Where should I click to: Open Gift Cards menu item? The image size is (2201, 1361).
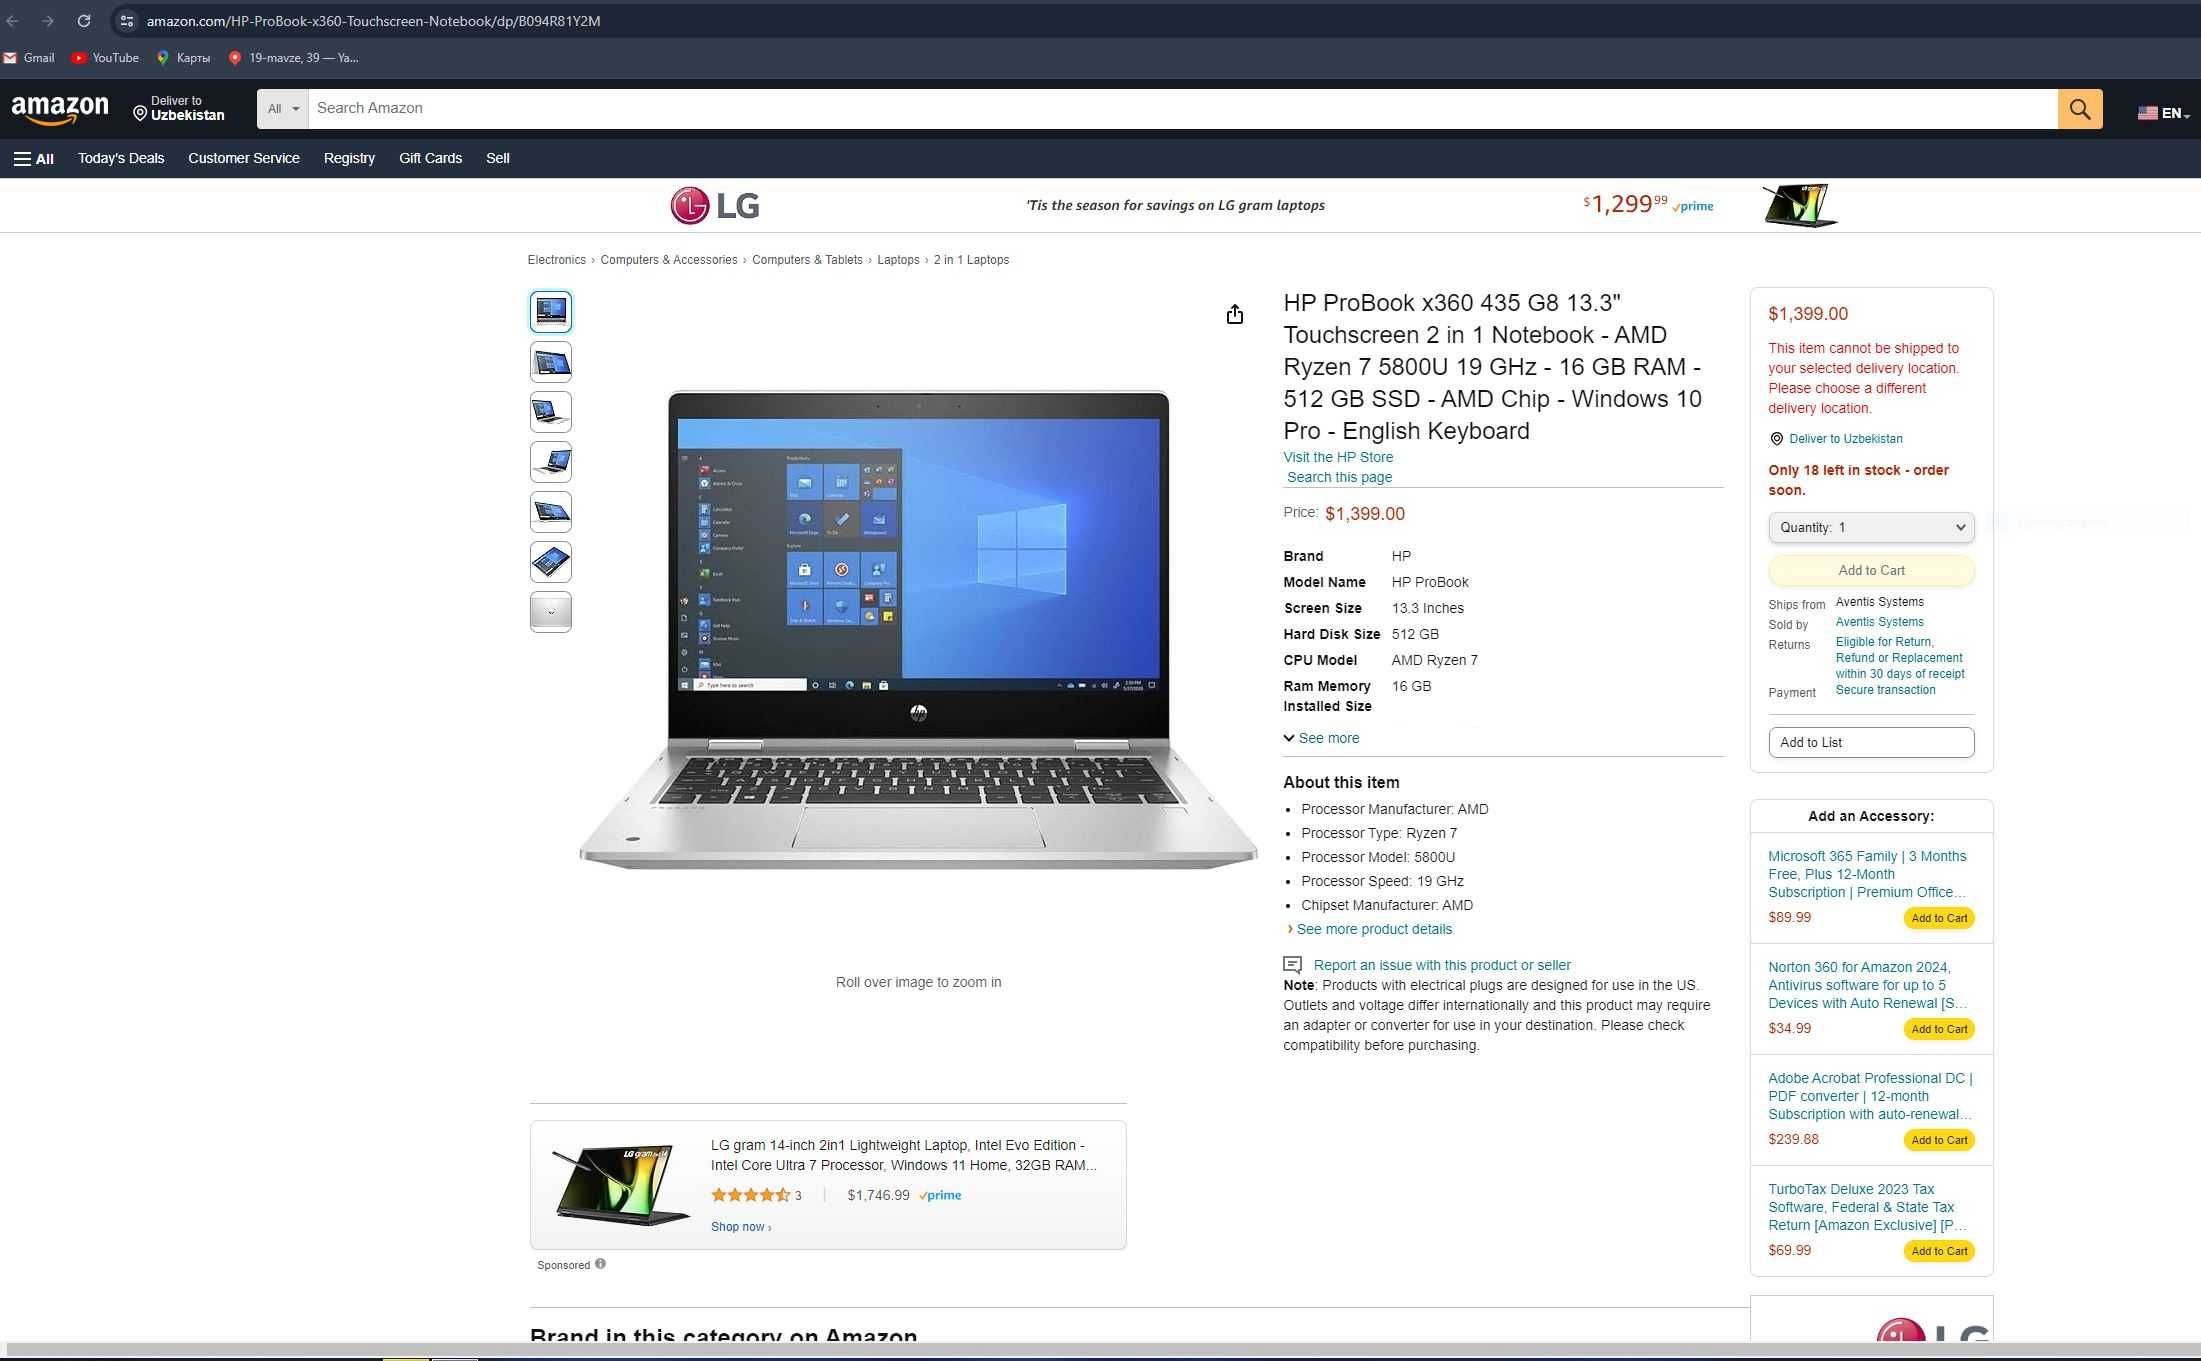pos(430,158)
